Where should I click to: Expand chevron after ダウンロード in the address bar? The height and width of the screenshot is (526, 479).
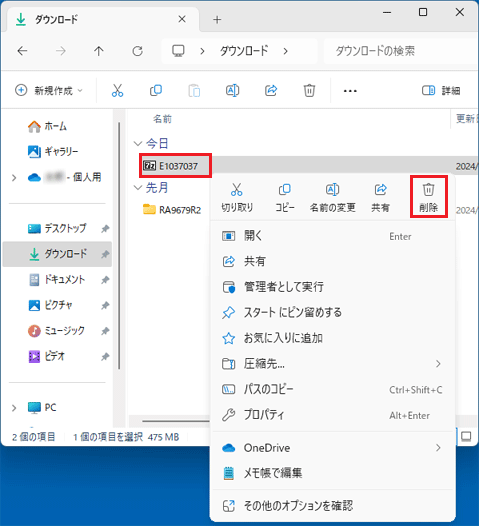tap(285, 51)
